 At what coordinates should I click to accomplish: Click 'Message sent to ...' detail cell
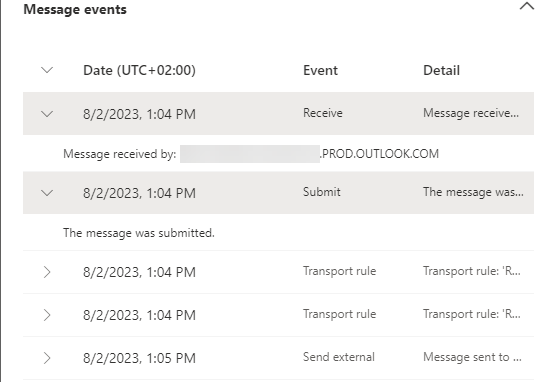coord(472,357)
